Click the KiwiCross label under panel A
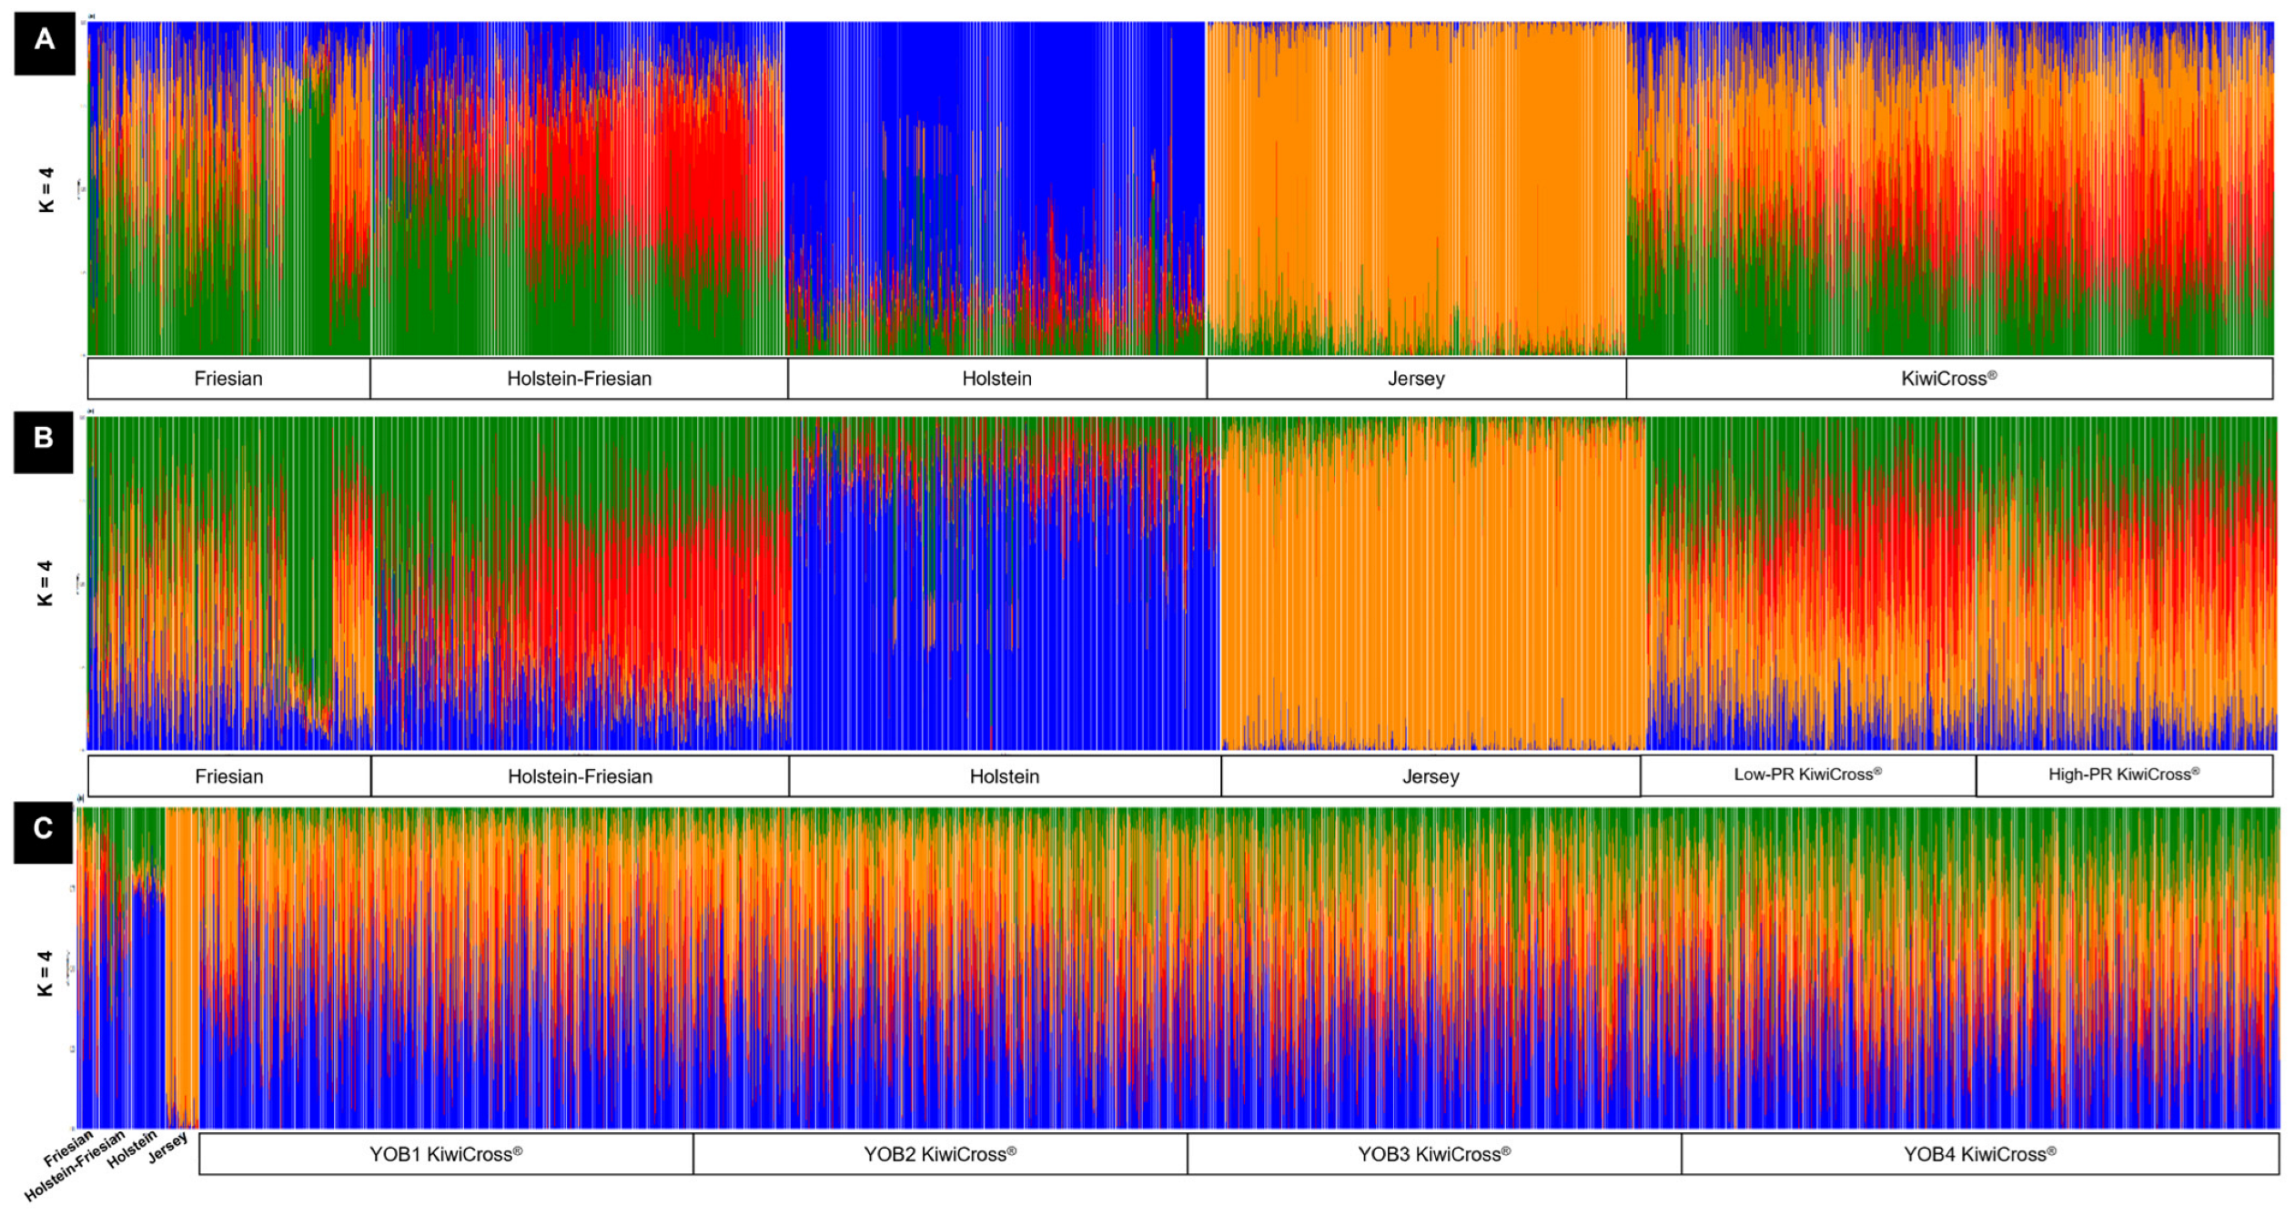Viewport: 2295px width, 1216px height. tap(1949, 379)
